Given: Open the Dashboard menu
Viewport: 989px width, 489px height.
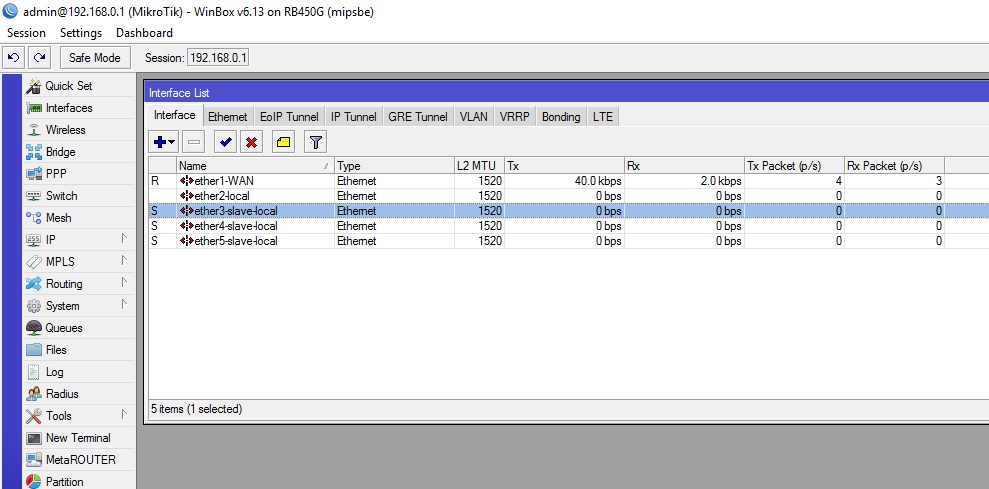Looking at the screenshot, I should [144, 33].
